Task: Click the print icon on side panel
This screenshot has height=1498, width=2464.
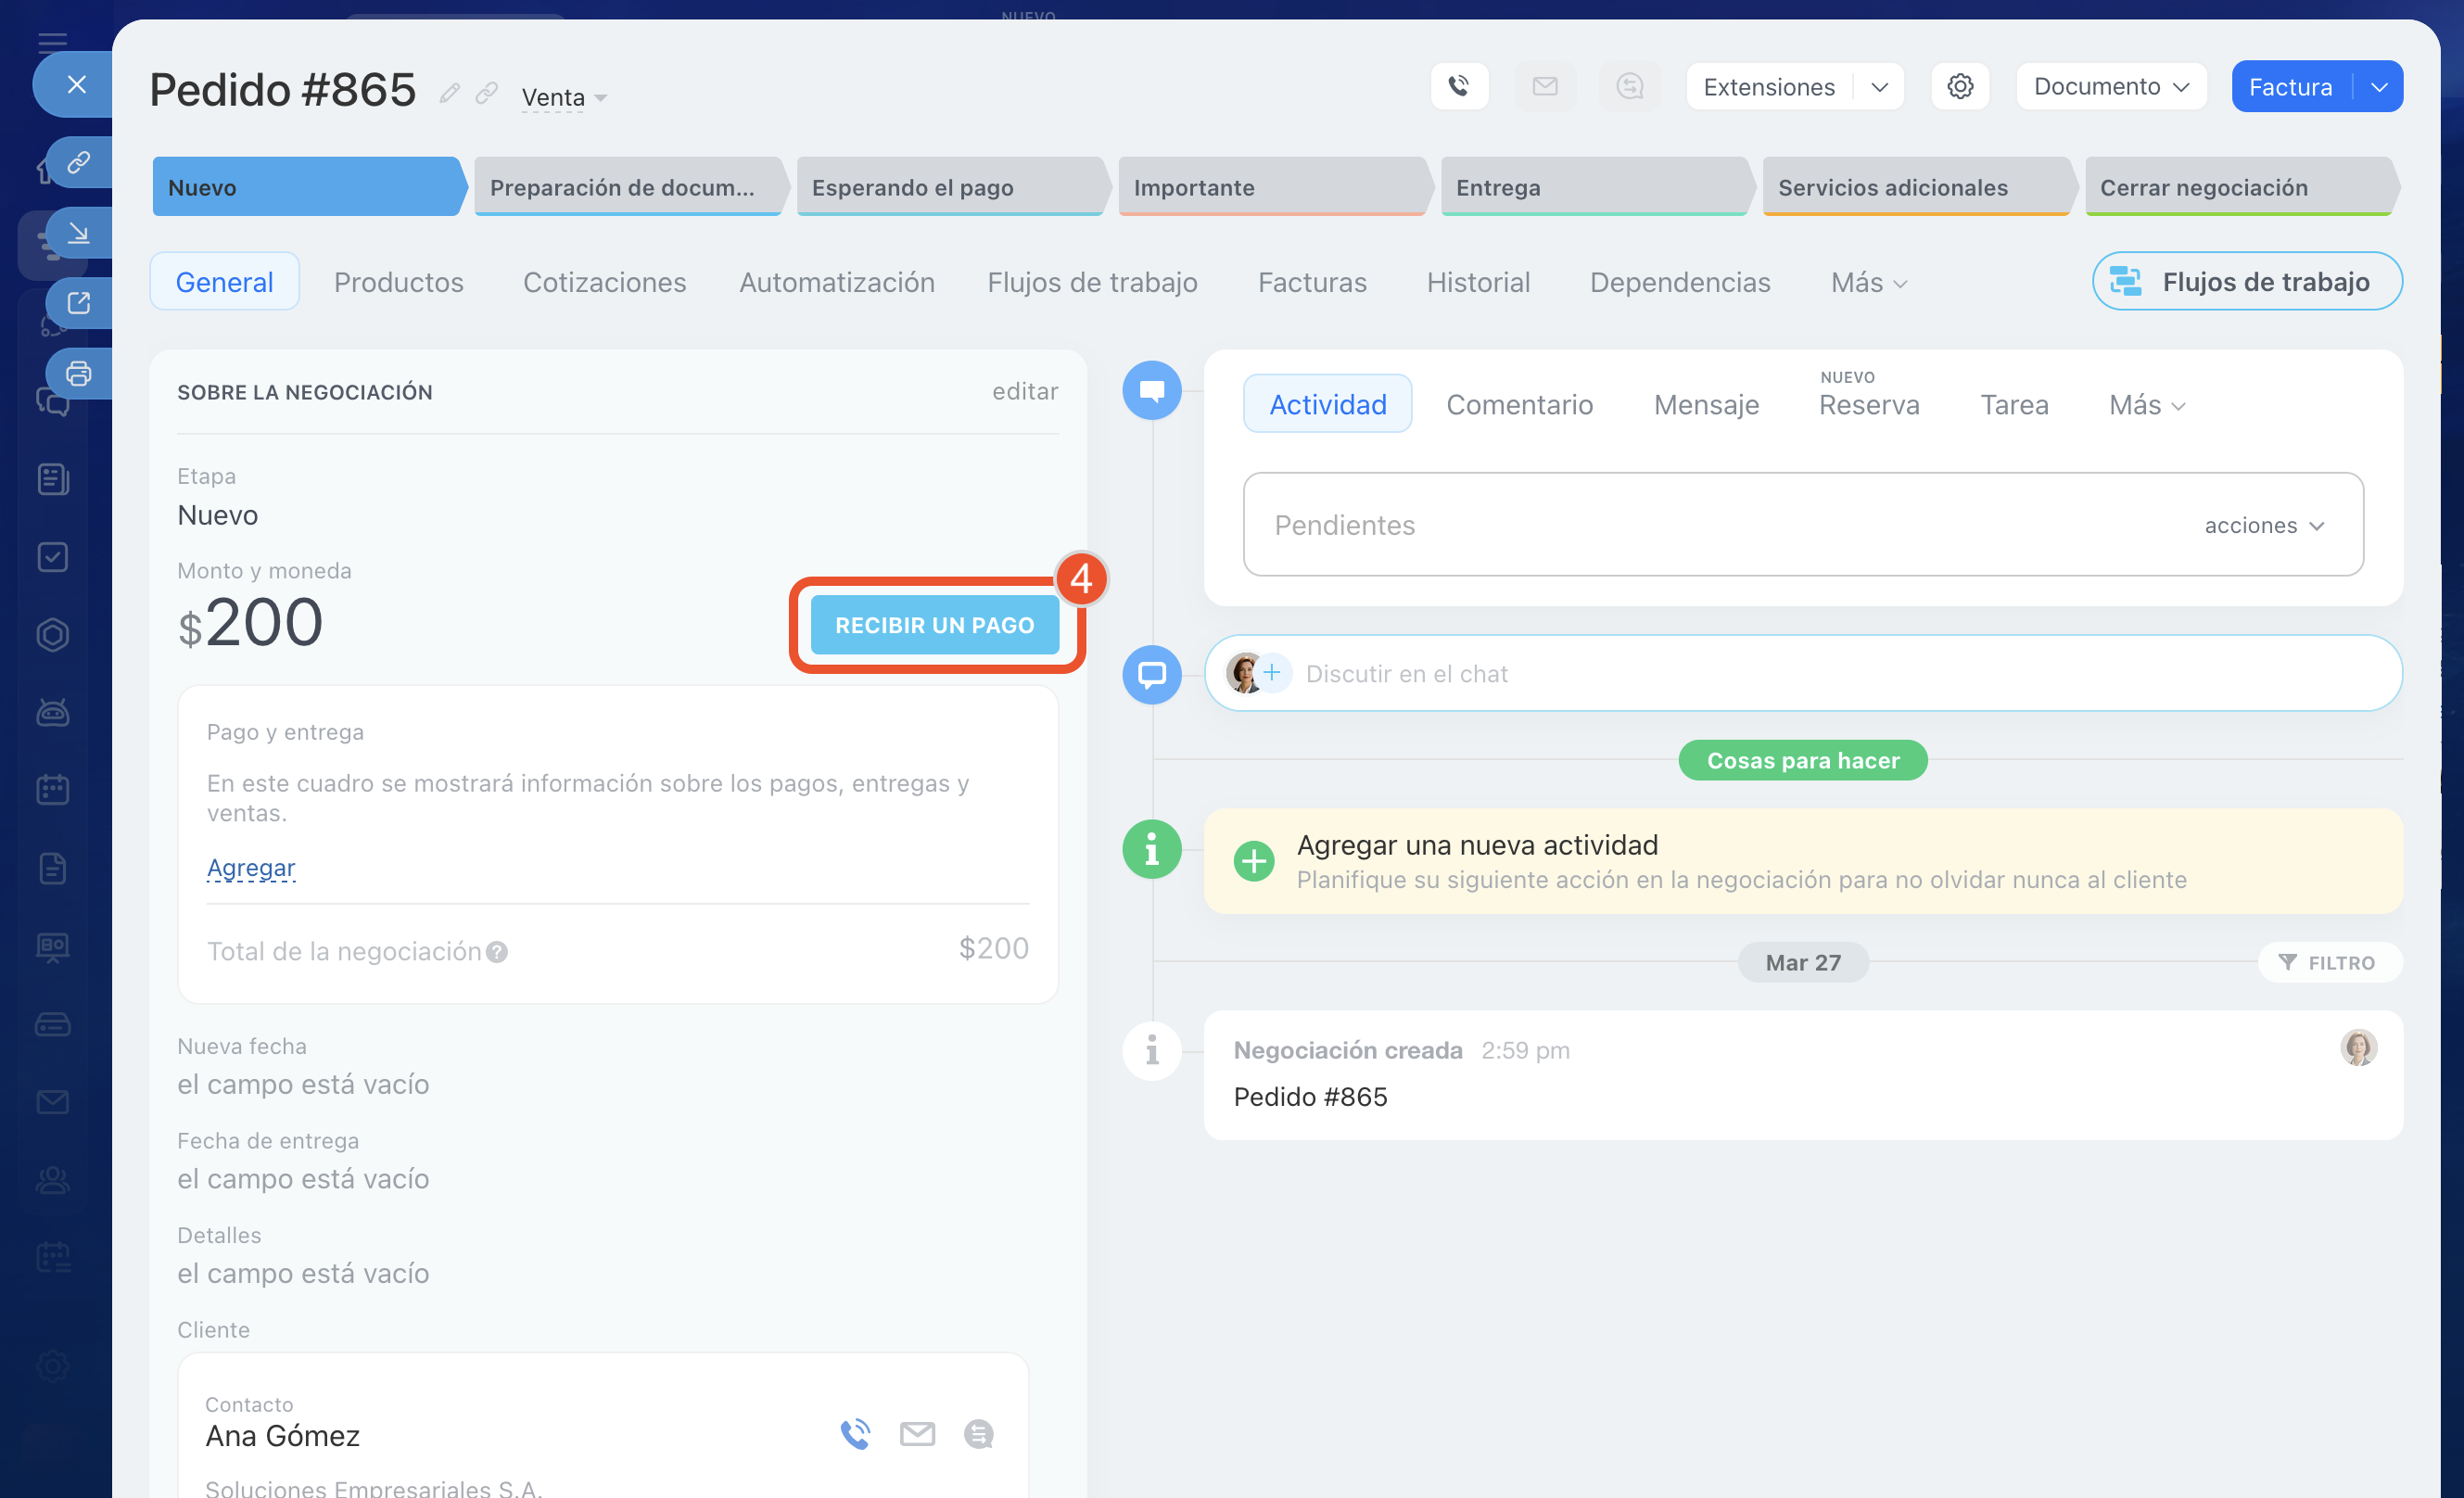Action: click(78, 374)
